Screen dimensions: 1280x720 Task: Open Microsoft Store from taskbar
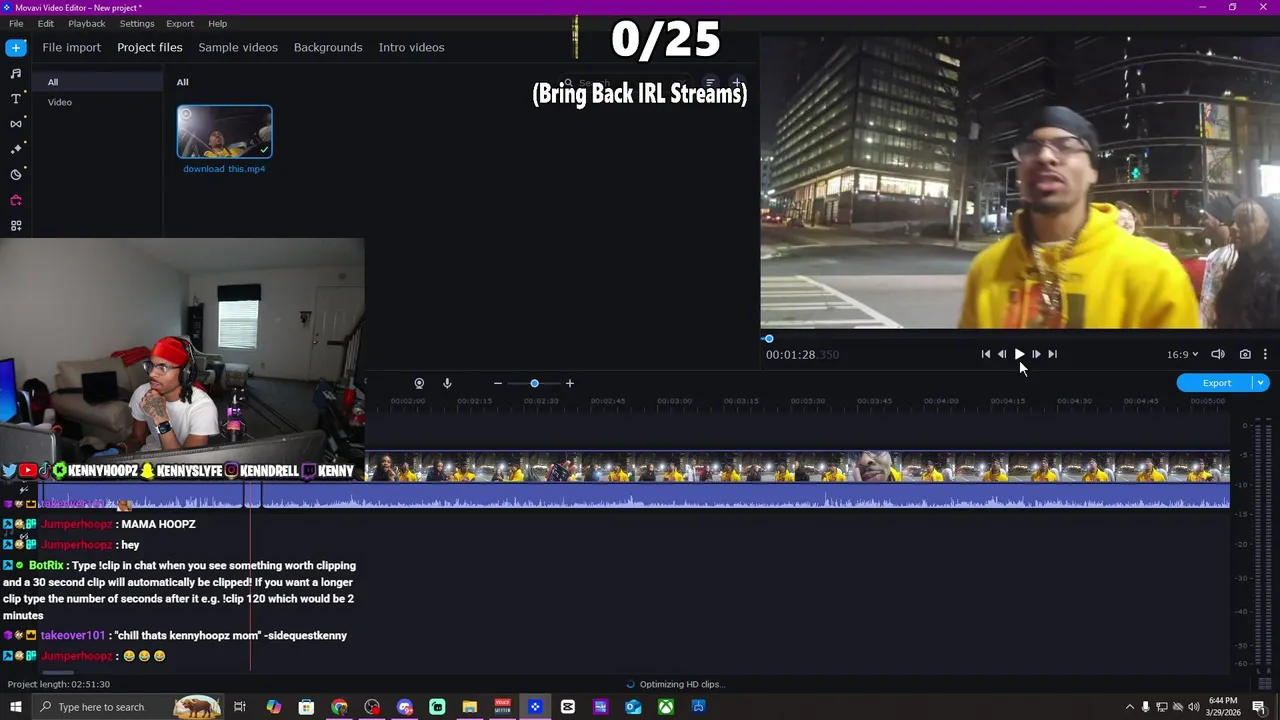click(306, 707)
